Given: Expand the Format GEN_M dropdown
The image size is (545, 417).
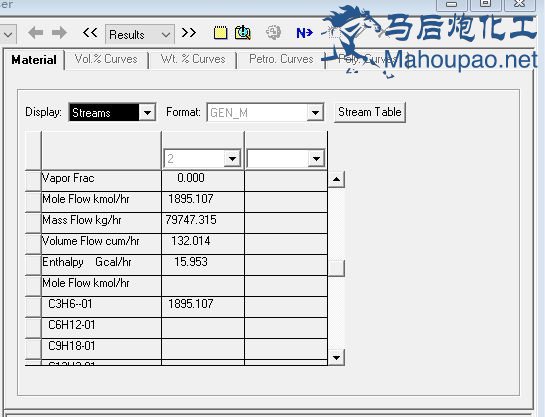Looking at the screenshot, I should pos(315,113).
